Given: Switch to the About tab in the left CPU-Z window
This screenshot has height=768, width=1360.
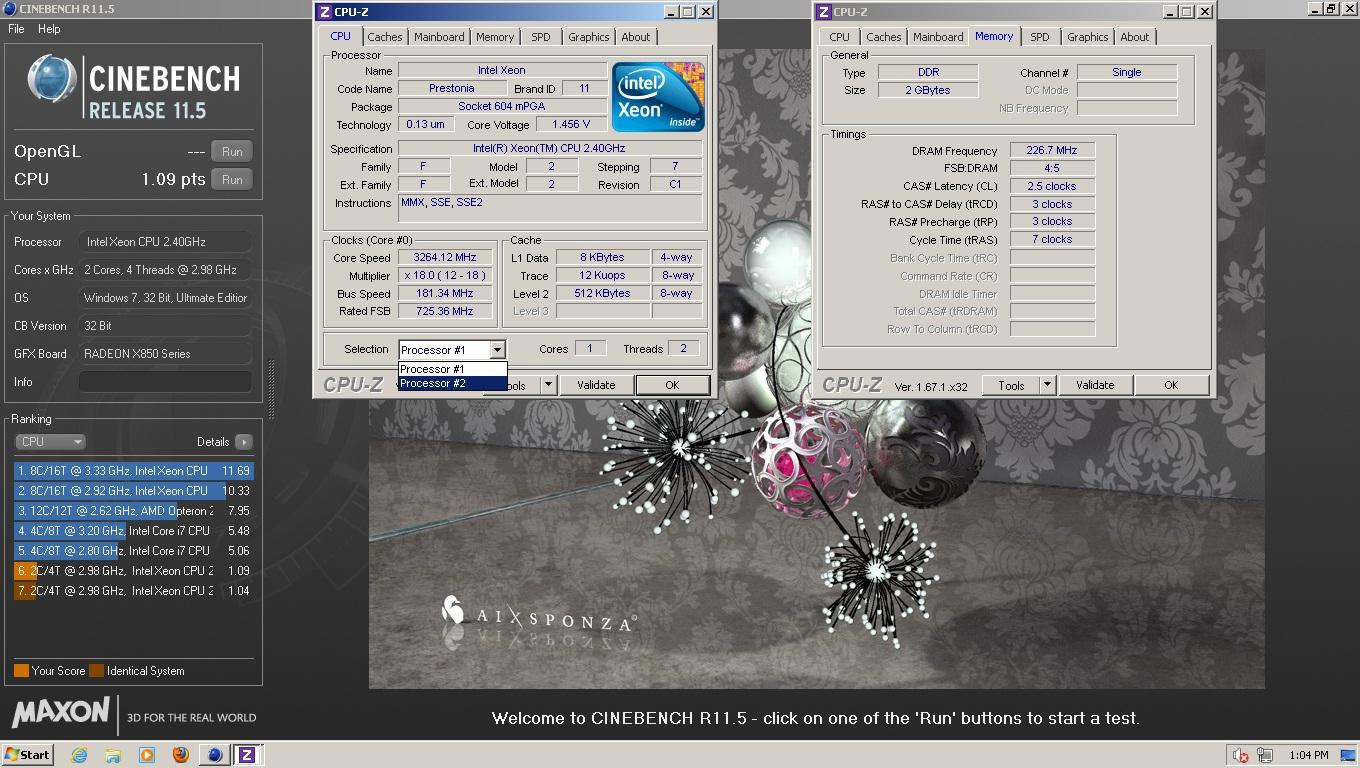Looking at the screenshot, I should [636, 37].
